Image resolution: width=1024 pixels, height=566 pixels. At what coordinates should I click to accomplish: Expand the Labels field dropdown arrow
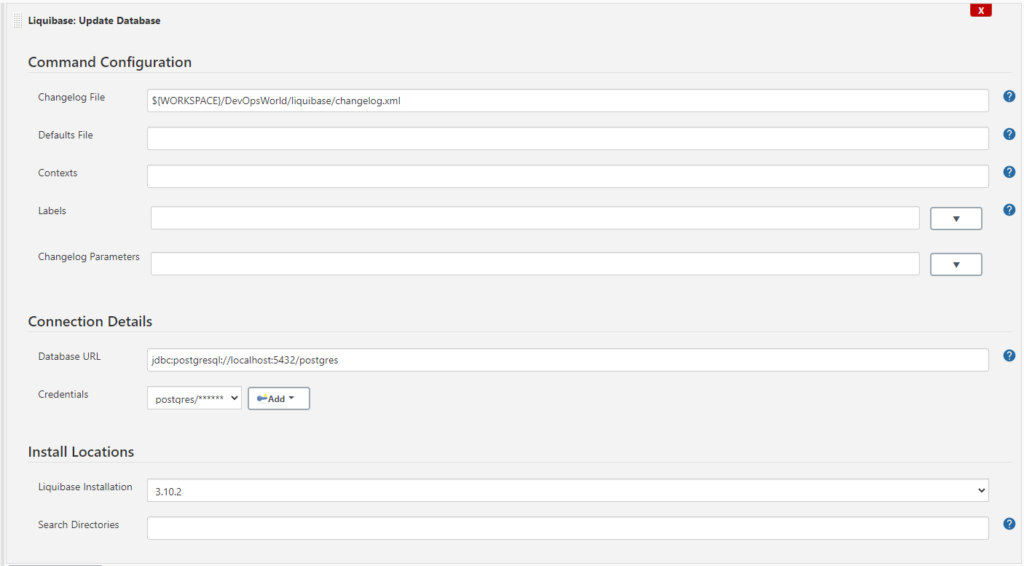(955, 219)
